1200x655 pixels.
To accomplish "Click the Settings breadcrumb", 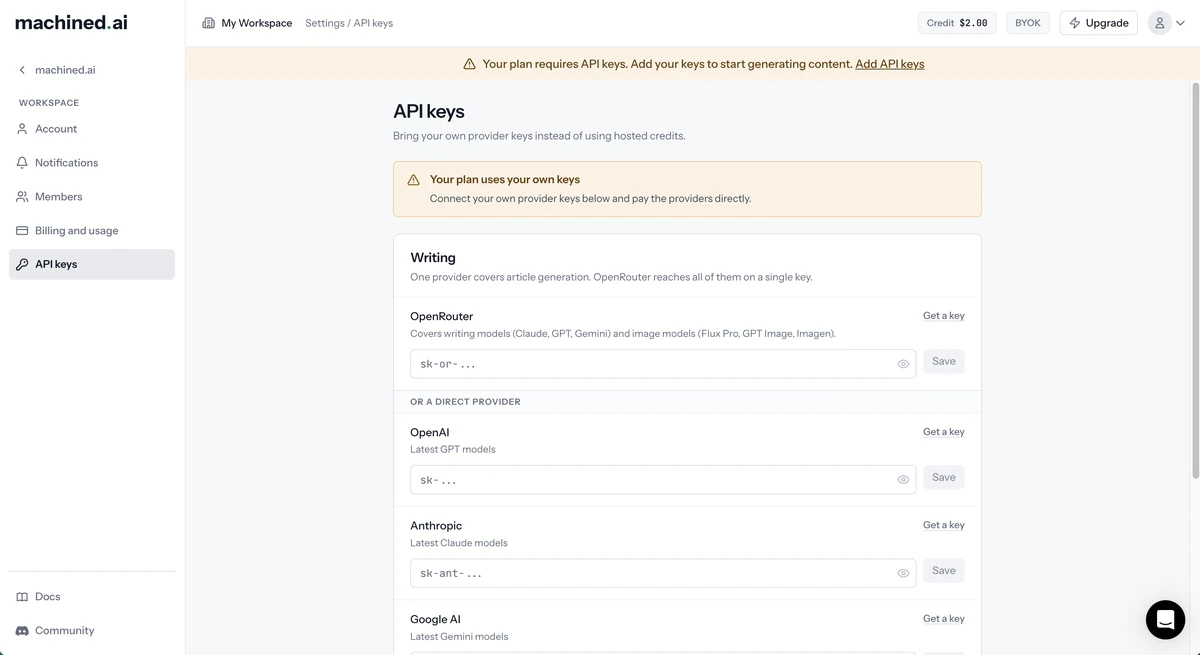I will (325, 23).
